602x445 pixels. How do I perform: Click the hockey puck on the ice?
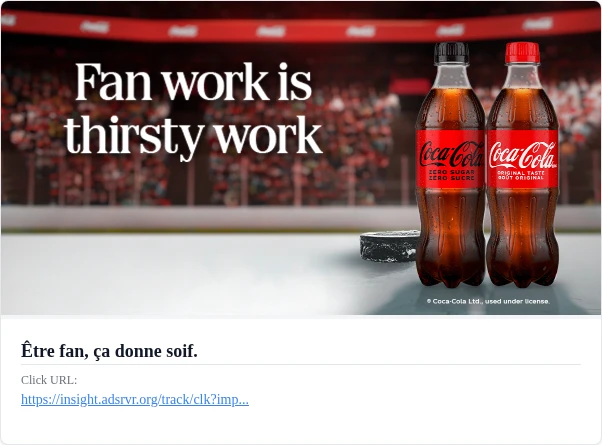tap(389, 246)
